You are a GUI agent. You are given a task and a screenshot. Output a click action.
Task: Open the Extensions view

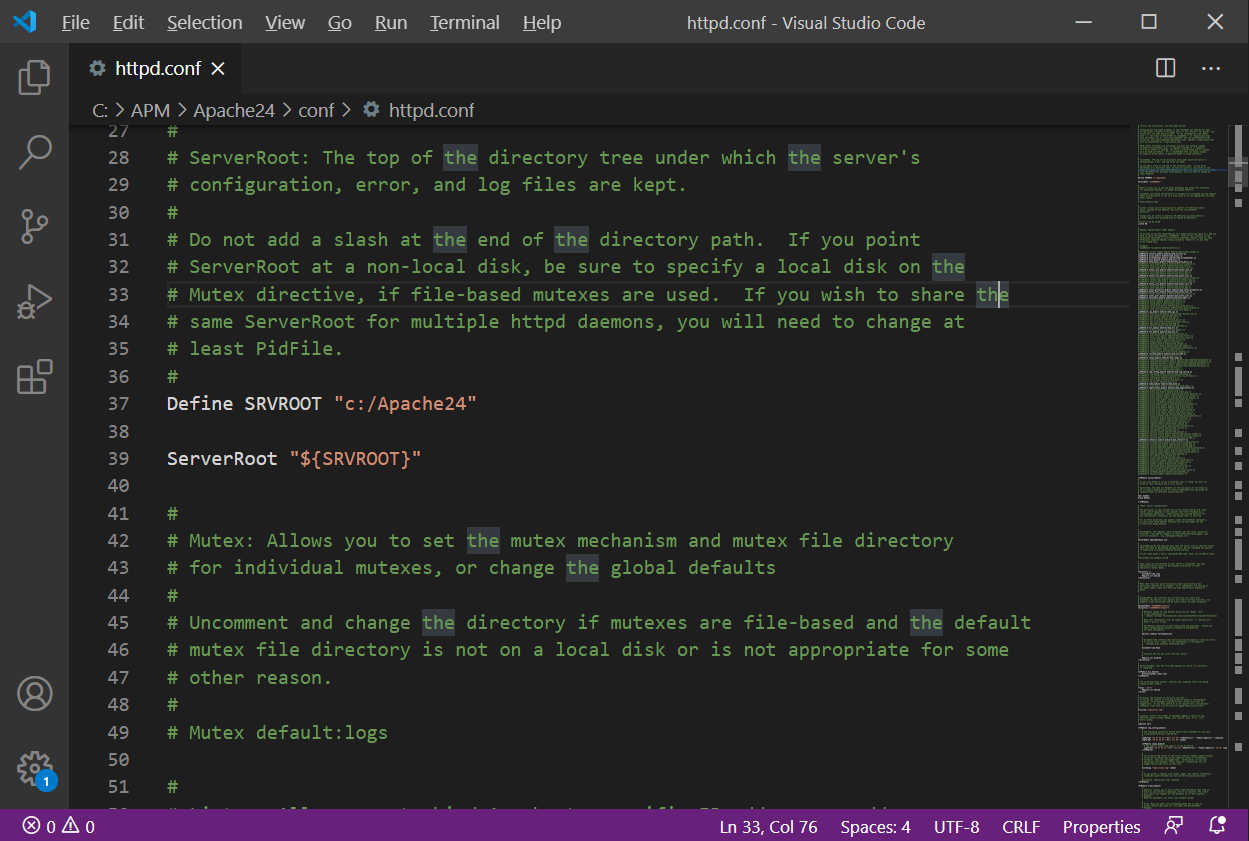34,377
